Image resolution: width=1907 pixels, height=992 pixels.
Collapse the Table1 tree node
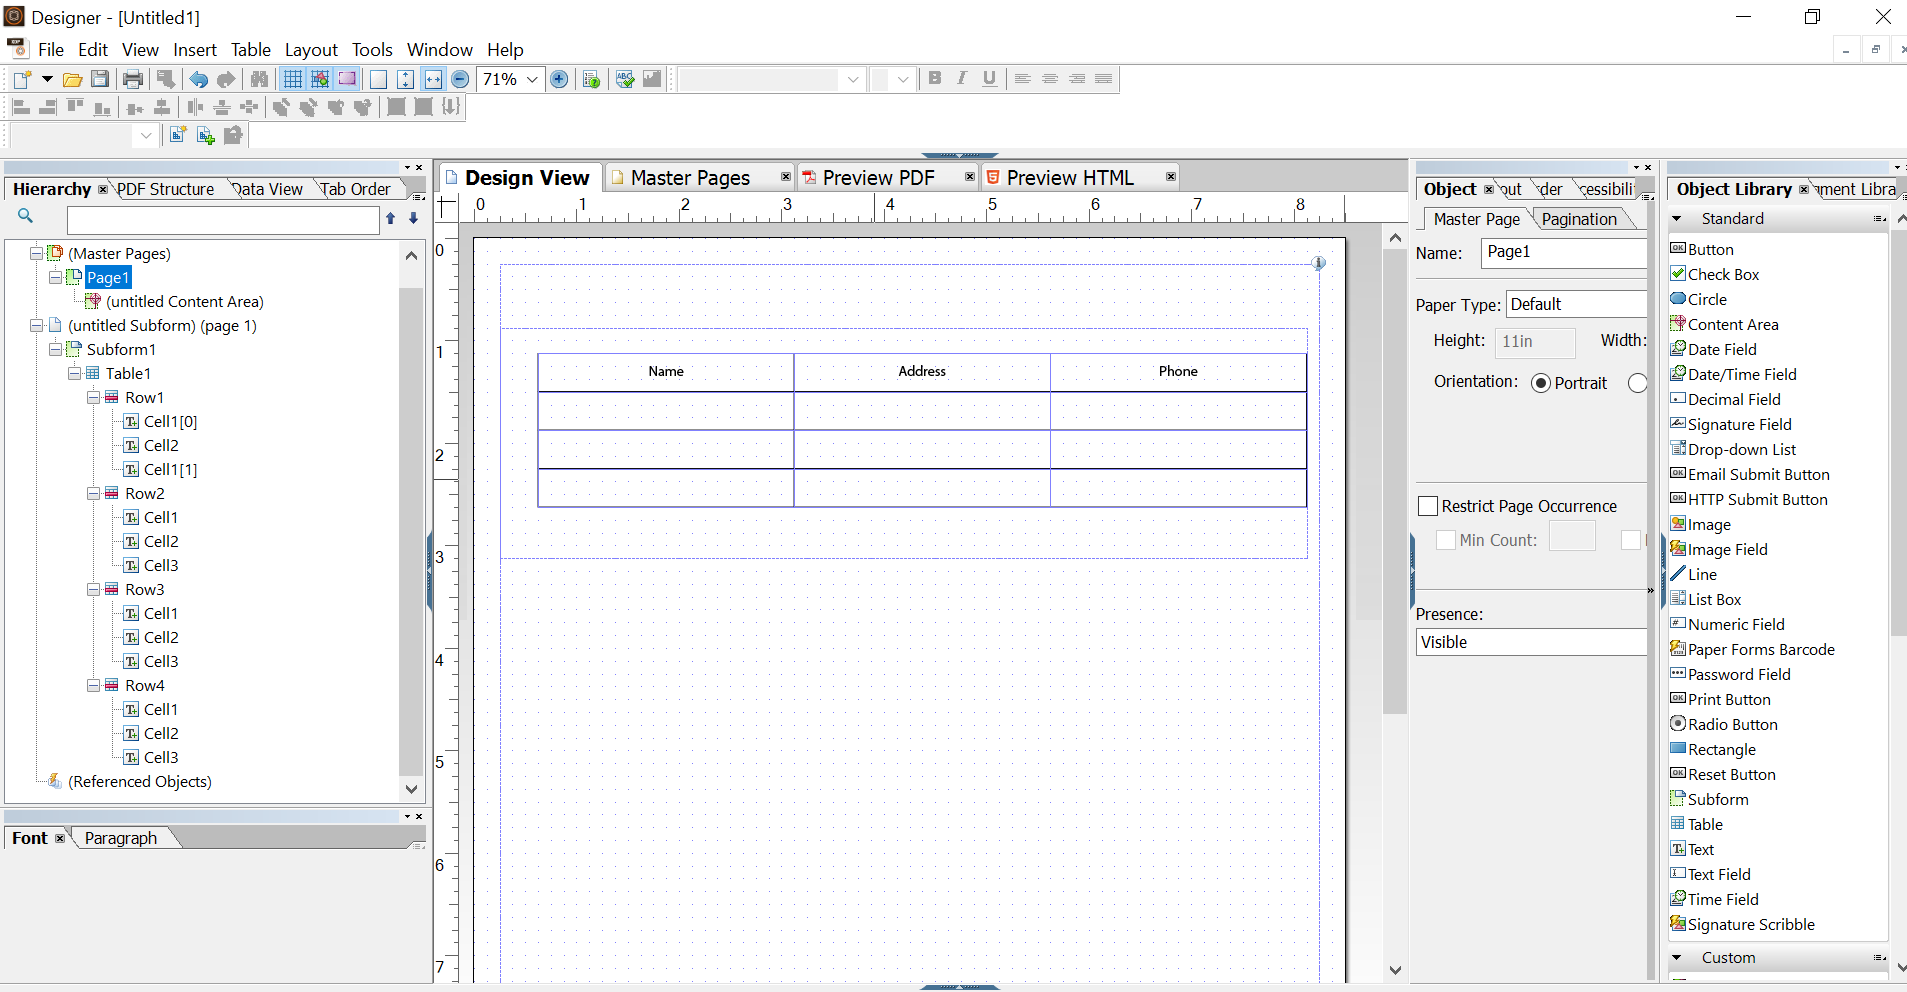(74, 373)
